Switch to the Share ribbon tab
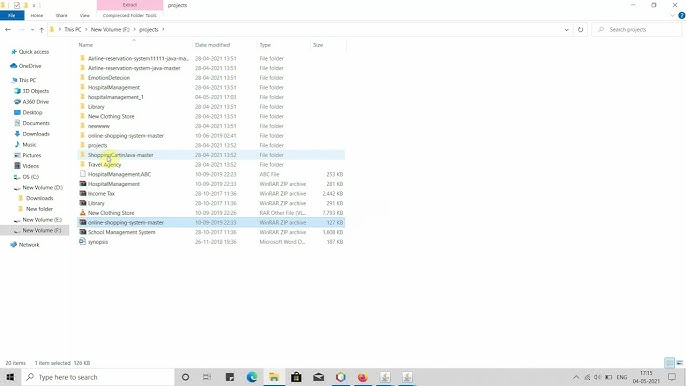The height and width of the screenshot is (386, 686). (x=61, y=15)
